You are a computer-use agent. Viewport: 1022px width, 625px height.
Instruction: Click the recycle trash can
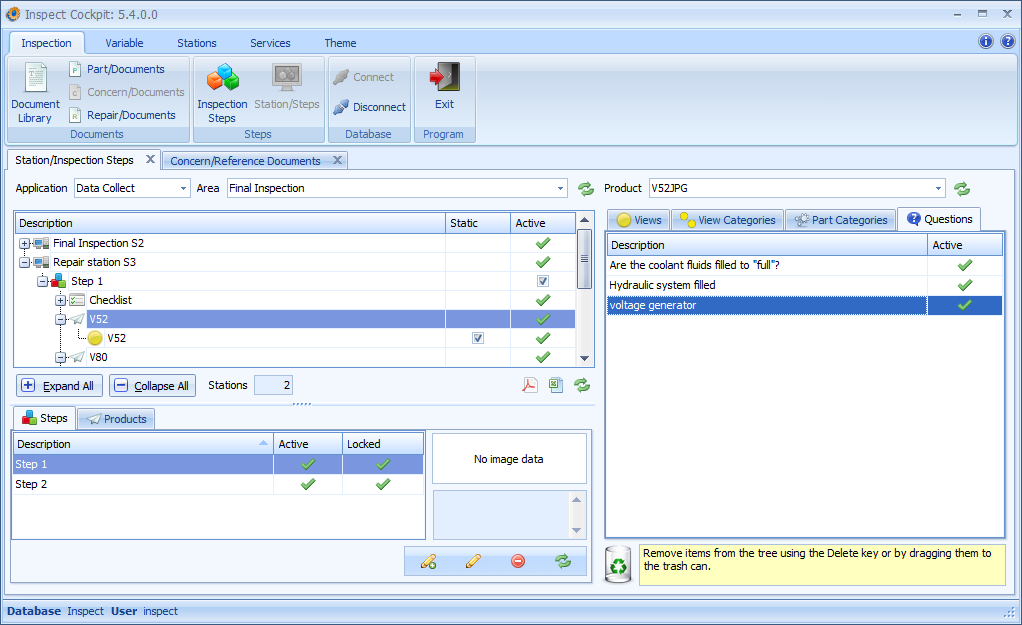click(x=618, y=564)
